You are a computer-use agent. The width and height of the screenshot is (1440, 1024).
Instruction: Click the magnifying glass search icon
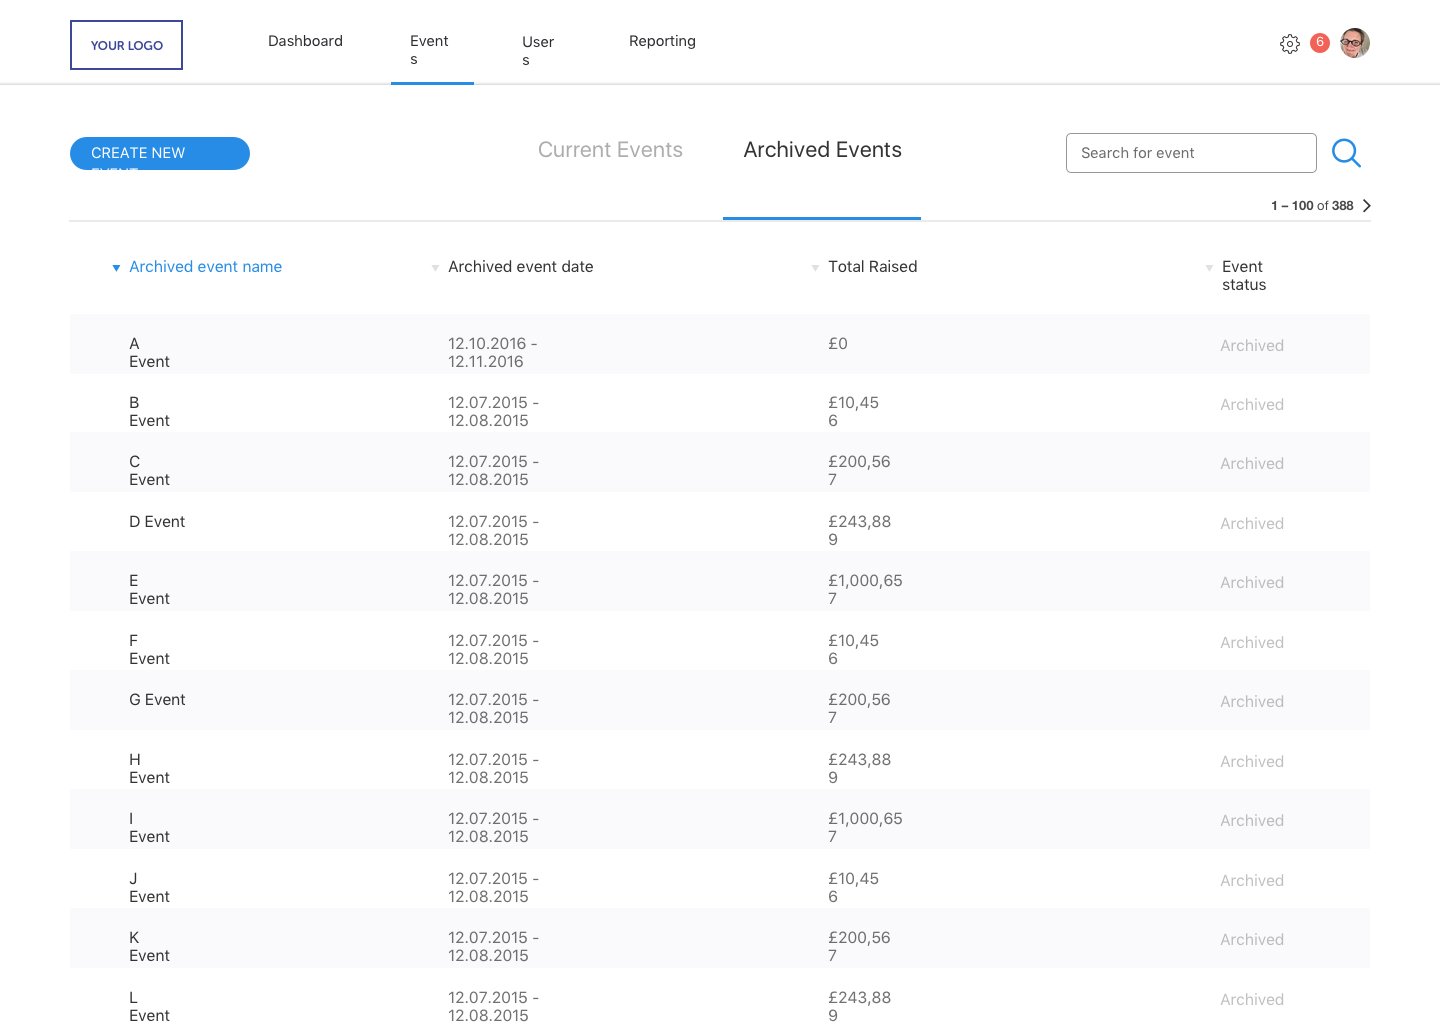[x=1346, y=153]
